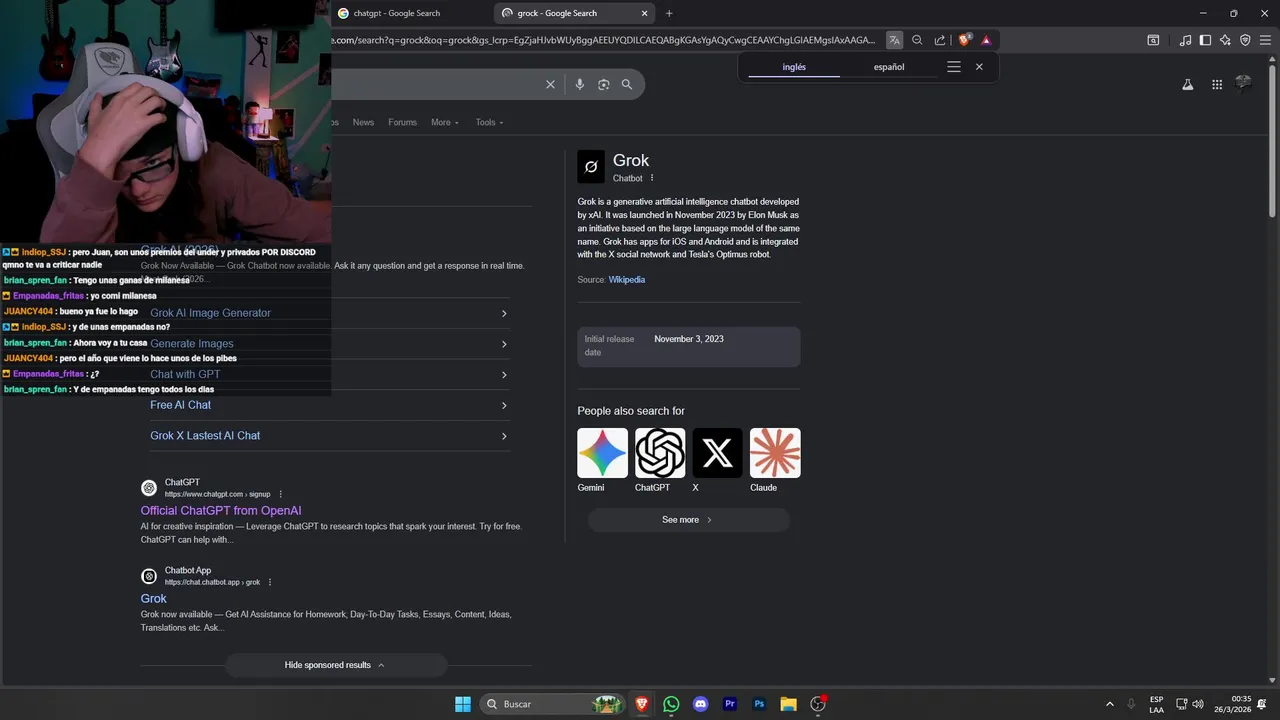1280x720 pixels.
Task: Open Chatbot App result options dots
Action: pos(270,582)
